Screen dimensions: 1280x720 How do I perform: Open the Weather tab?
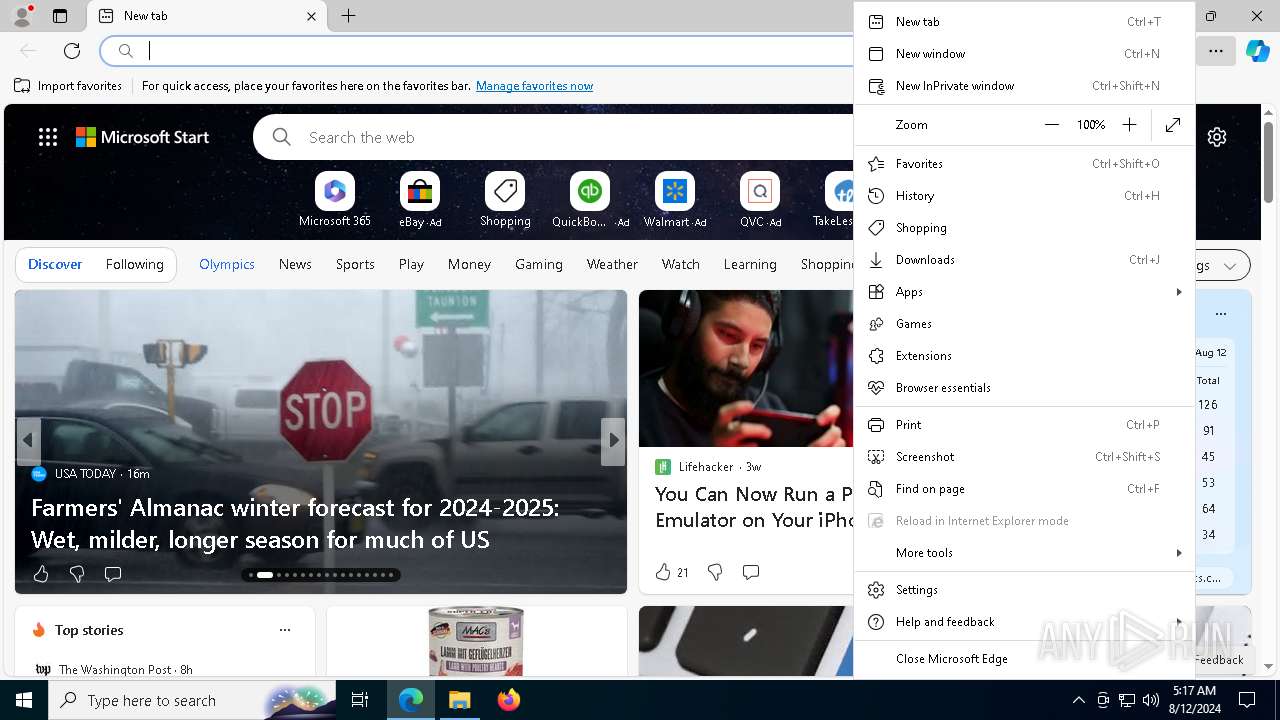612,264
